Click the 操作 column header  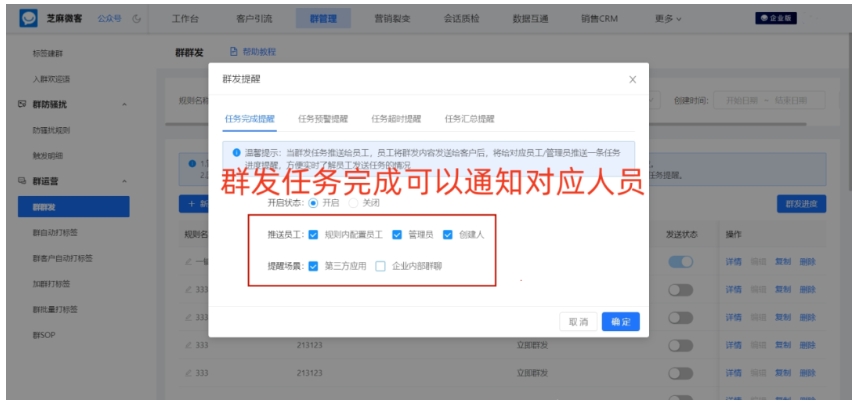[734, 234]
